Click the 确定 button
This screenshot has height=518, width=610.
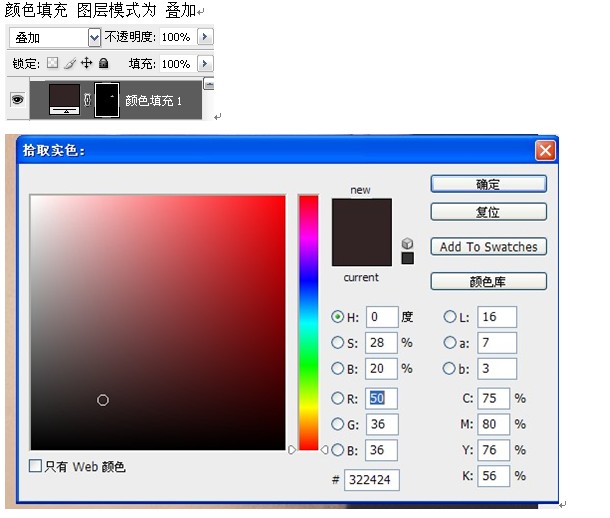(489, 184)
